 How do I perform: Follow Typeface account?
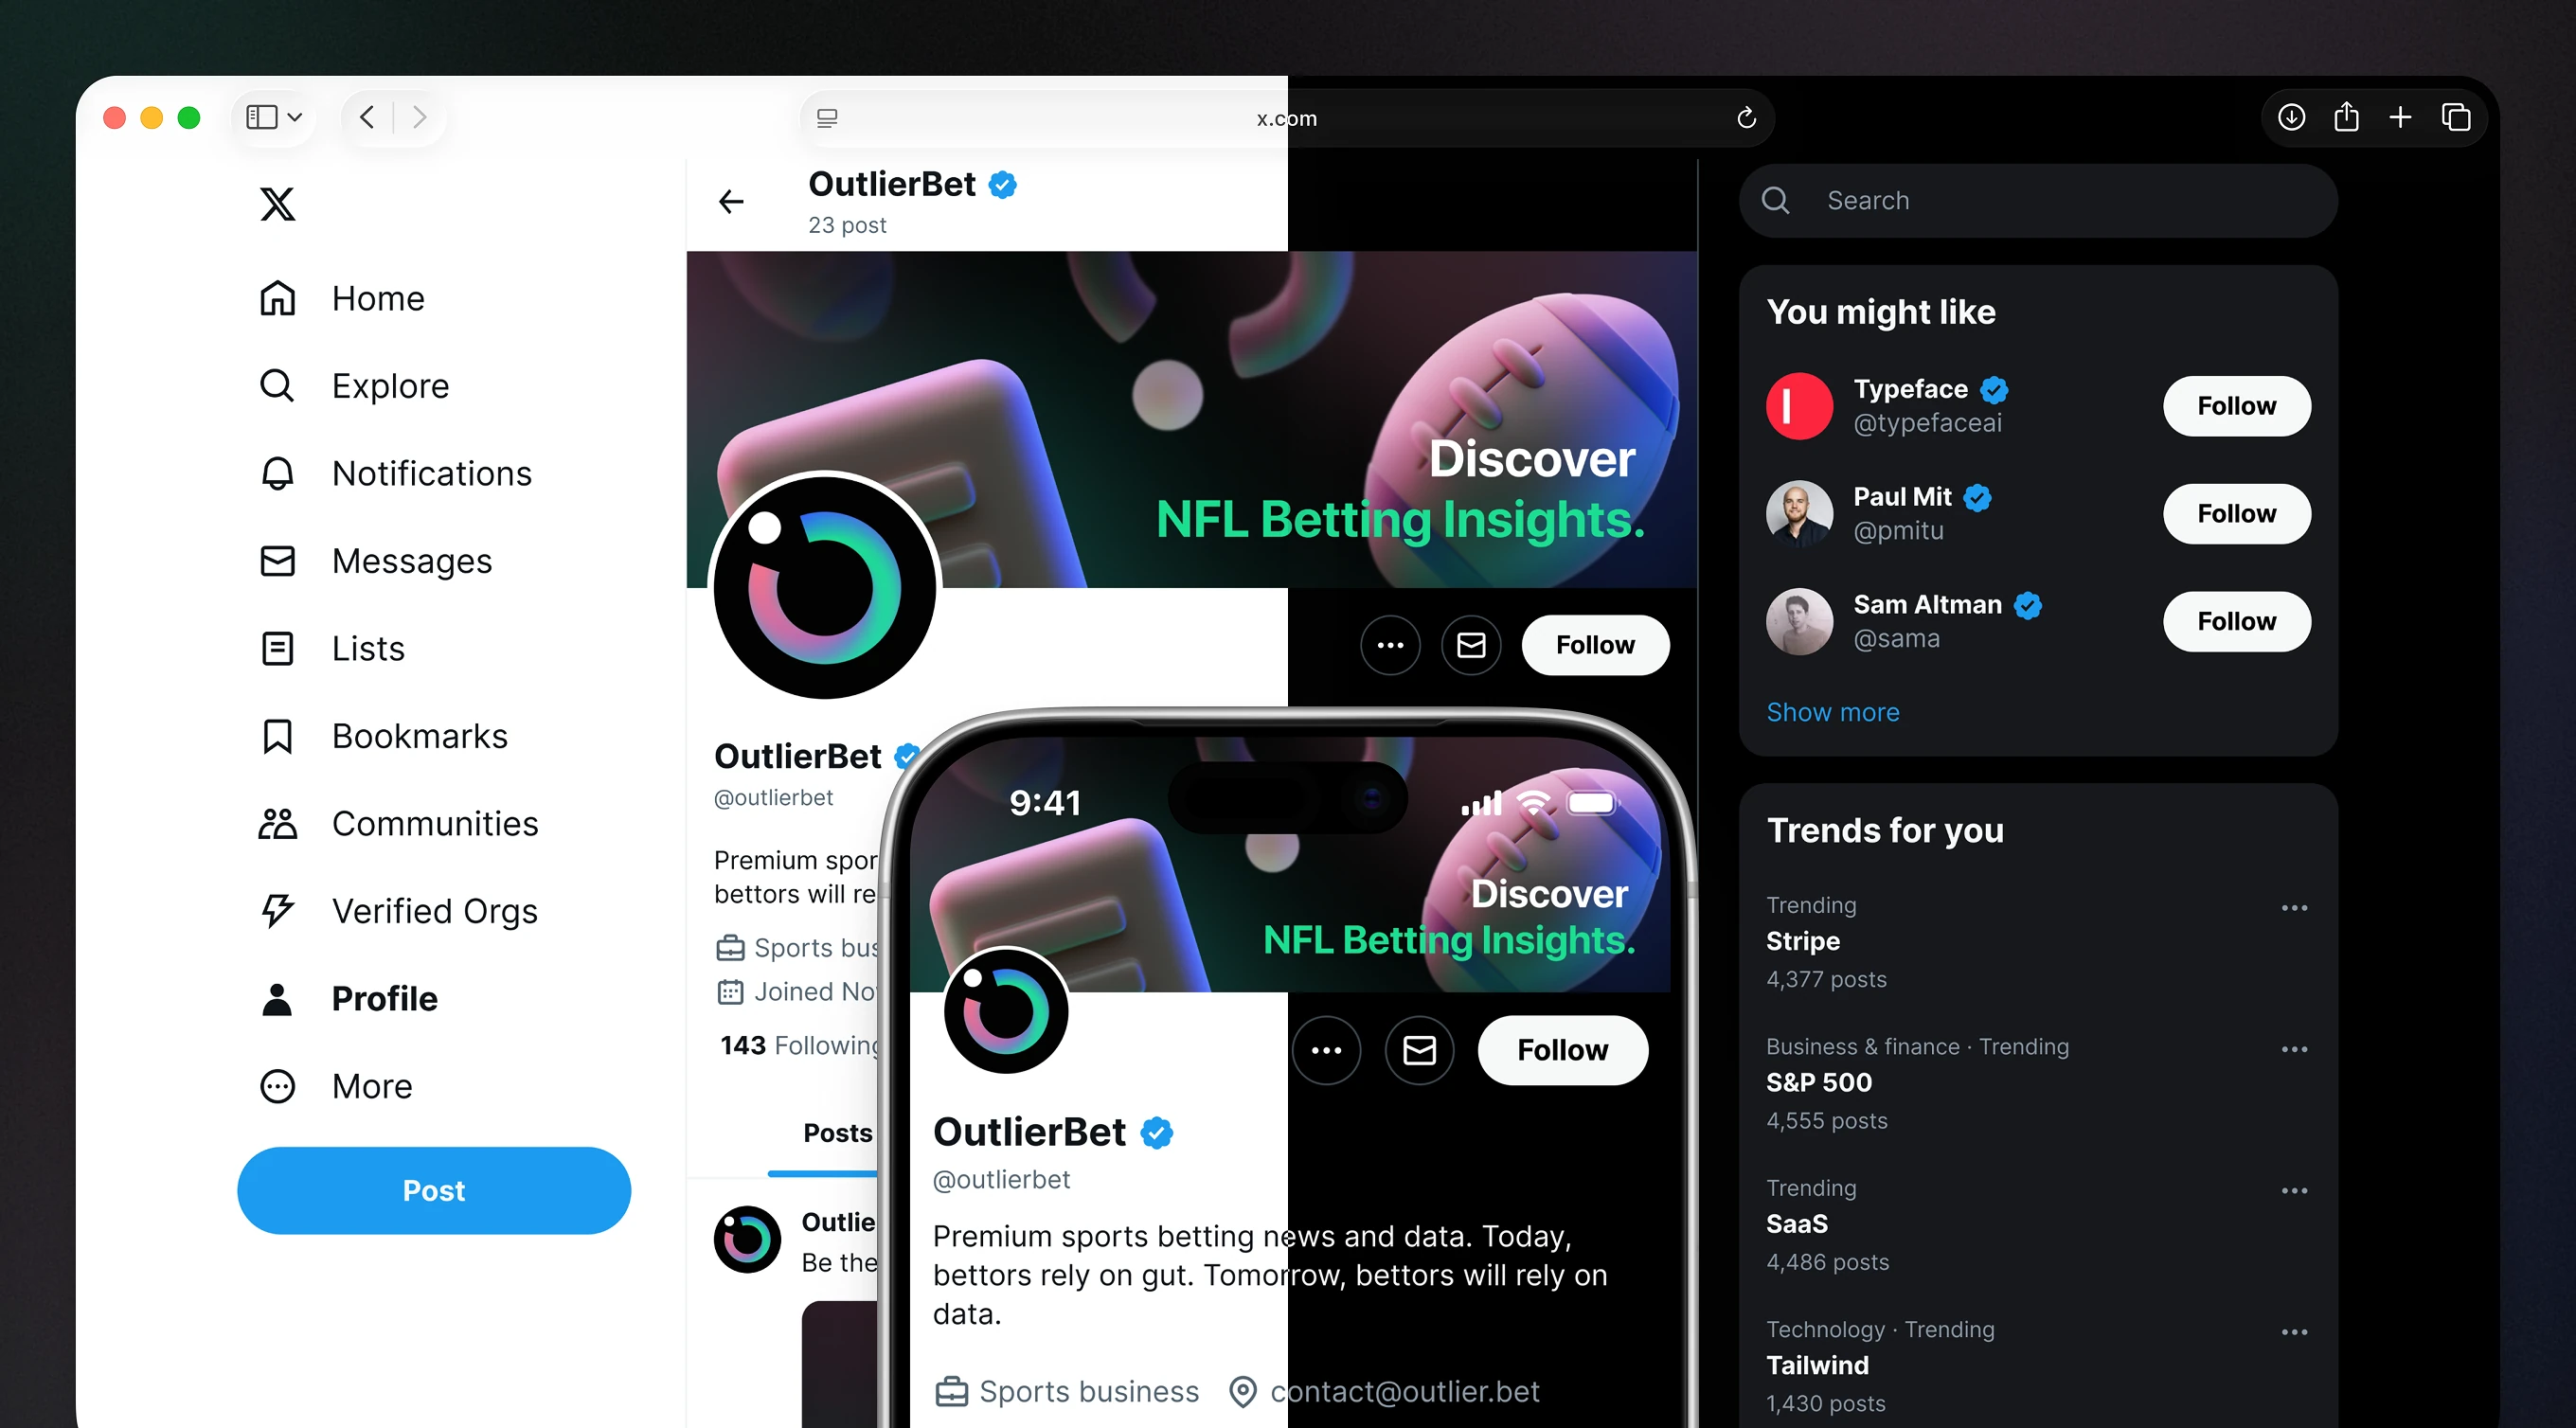2236,406
